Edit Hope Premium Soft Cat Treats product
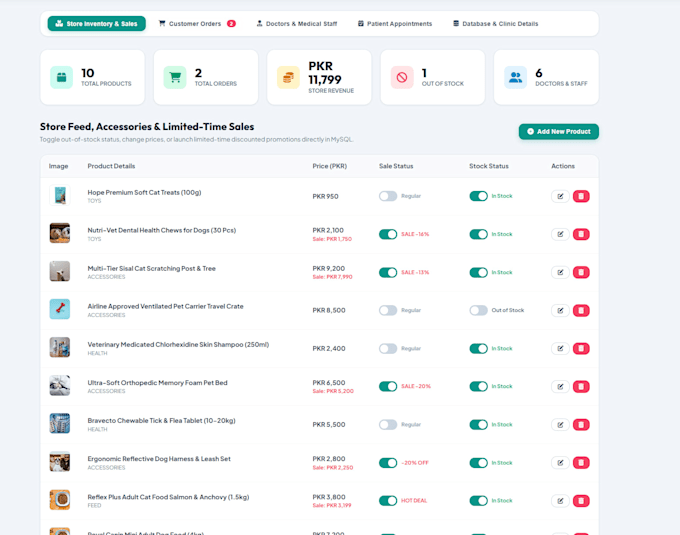Screen dimensions: 680x535 [560, 196]
